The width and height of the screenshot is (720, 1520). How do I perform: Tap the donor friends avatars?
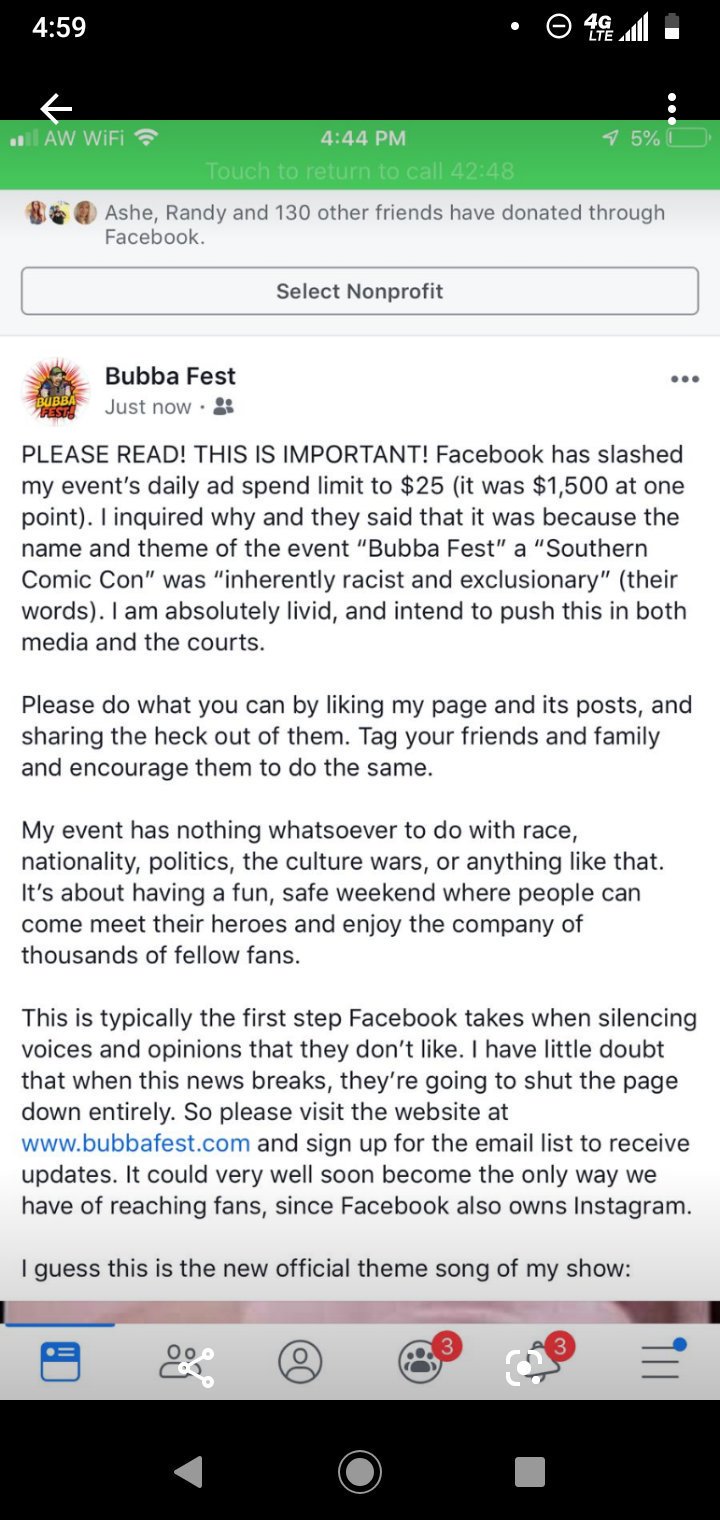pyautogui.click(x=60, y=213)
